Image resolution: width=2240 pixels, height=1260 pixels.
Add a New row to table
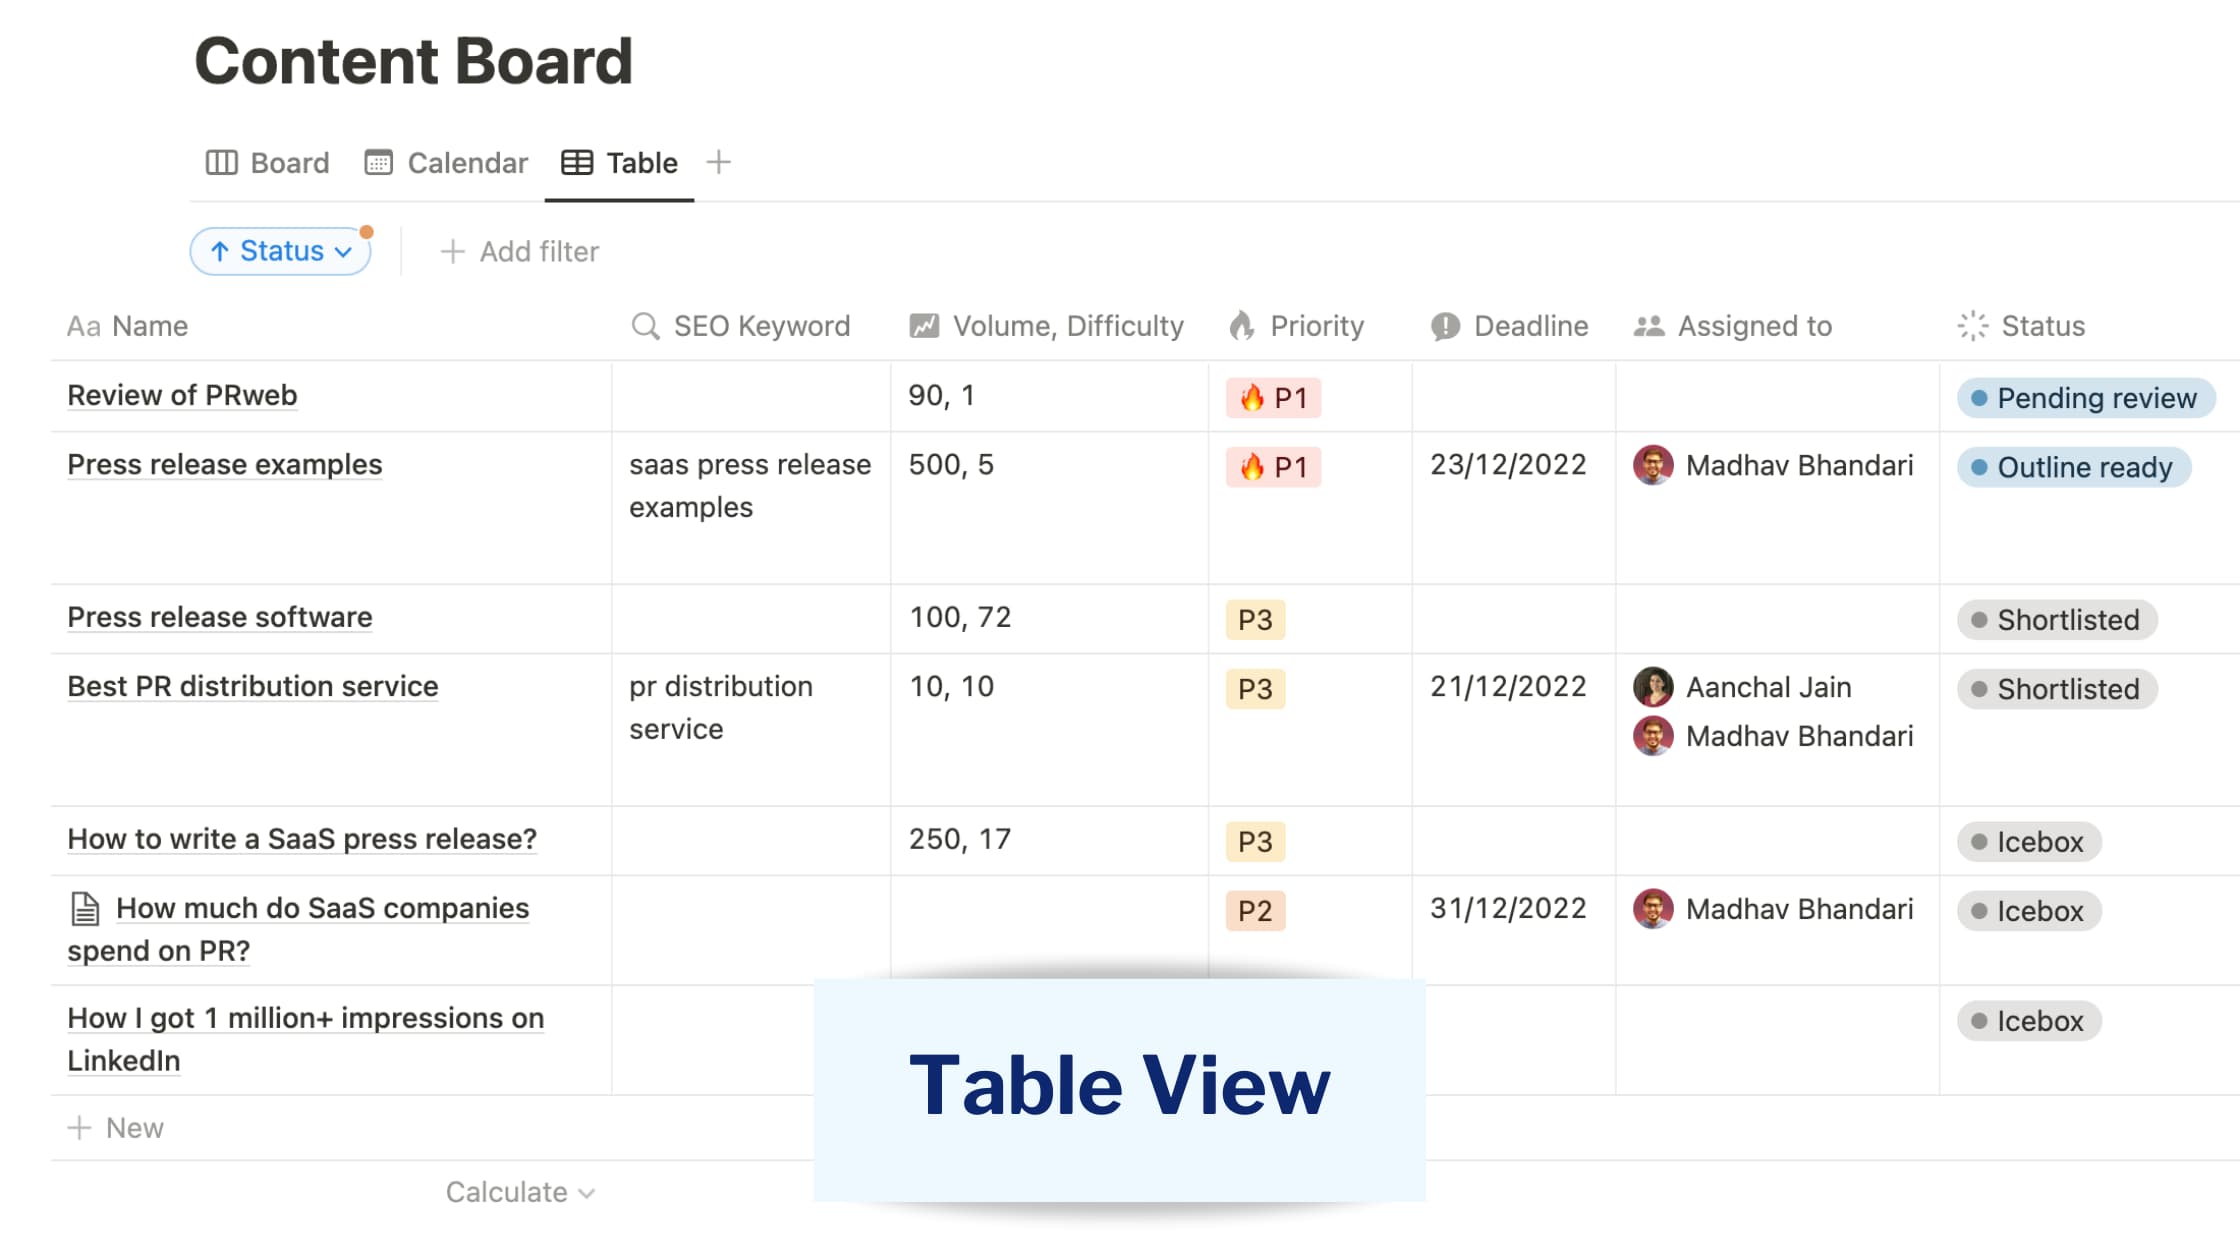tap(115, 1128)
